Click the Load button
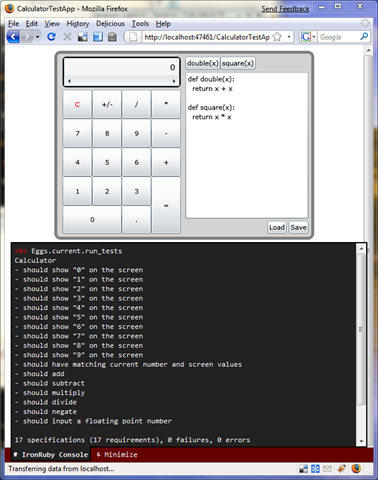The image size is (378, 480). tap(277, 227)
